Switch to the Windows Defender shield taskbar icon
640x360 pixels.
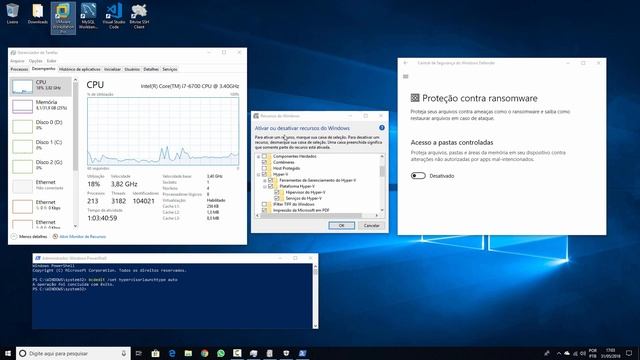[286, 353]
